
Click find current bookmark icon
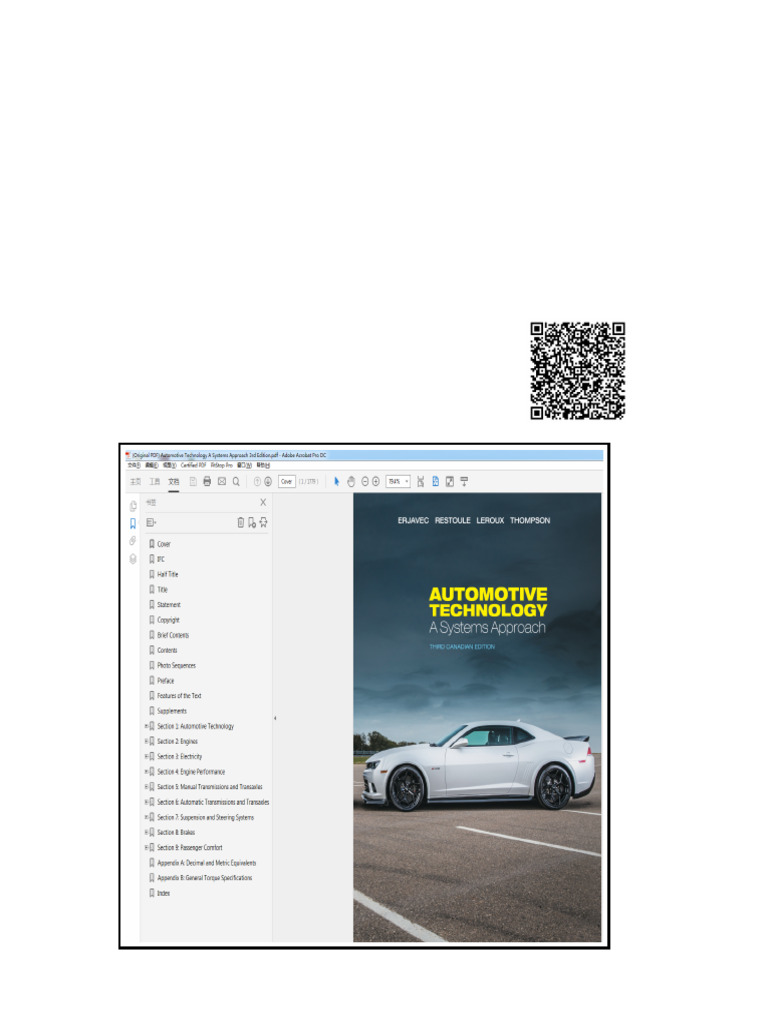263,522
